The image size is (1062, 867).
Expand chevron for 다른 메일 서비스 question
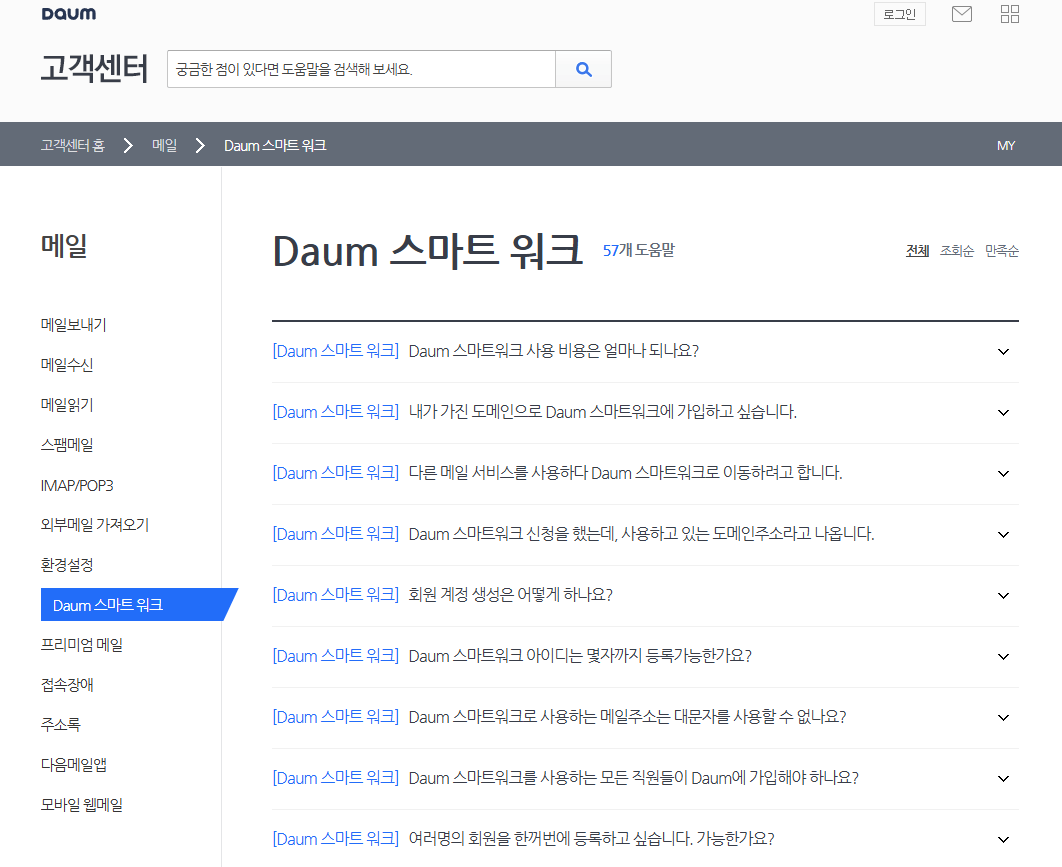[1003, 473]
